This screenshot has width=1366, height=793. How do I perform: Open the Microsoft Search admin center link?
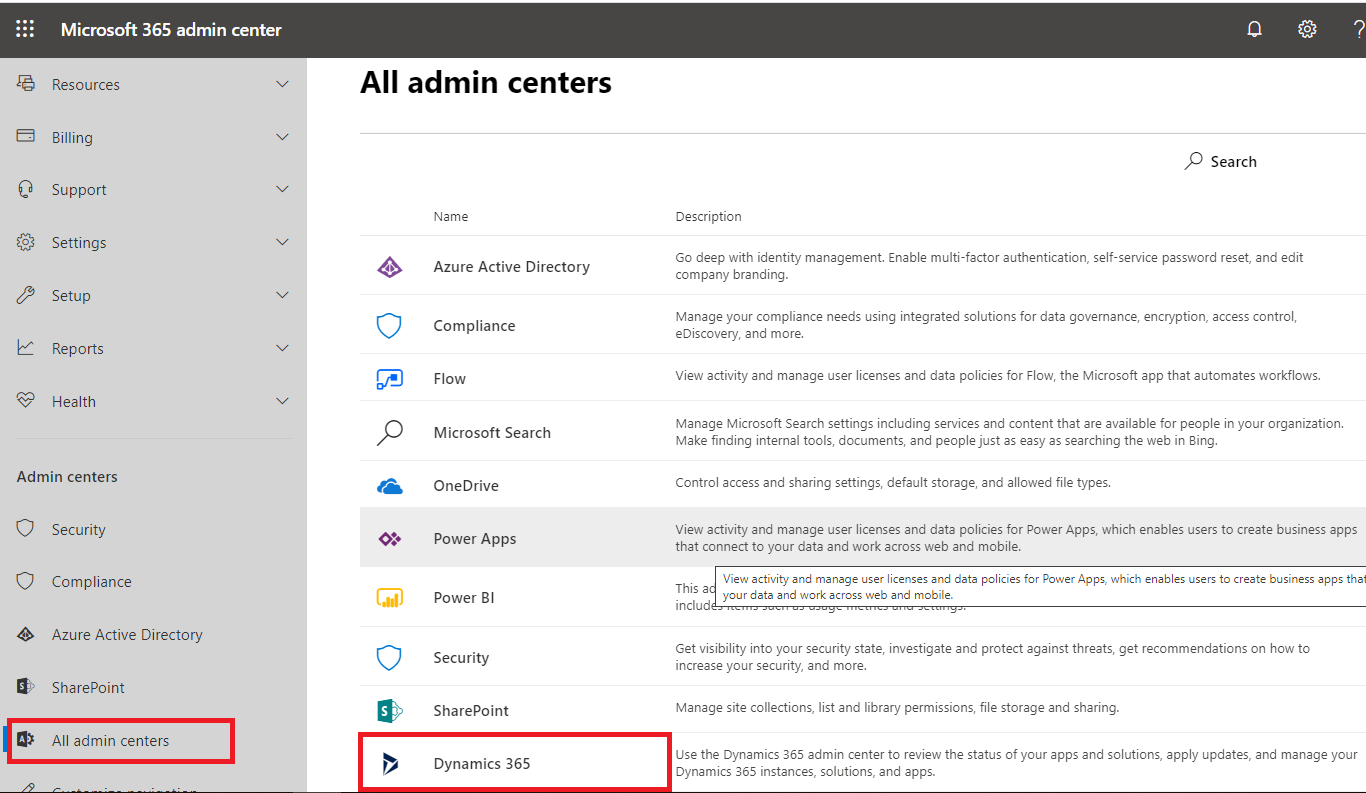[x=492, y=433]
